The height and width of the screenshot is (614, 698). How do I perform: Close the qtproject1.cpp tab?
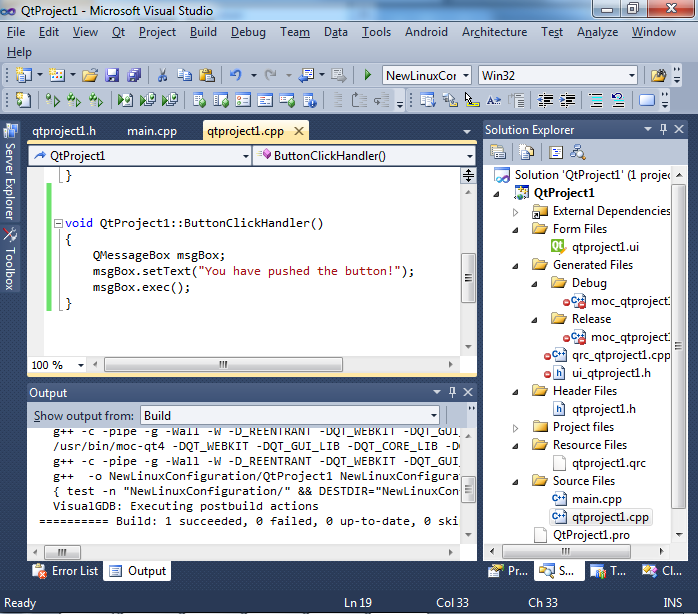click(x=299, y=131)
